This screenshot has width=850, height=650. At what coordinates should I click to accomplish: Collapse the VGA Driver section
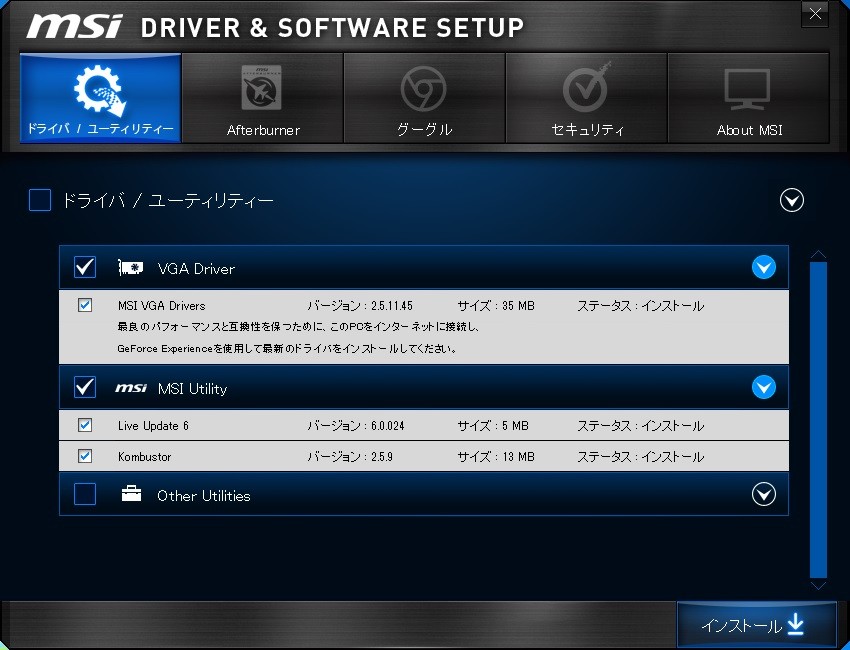[x=763, y=267]
